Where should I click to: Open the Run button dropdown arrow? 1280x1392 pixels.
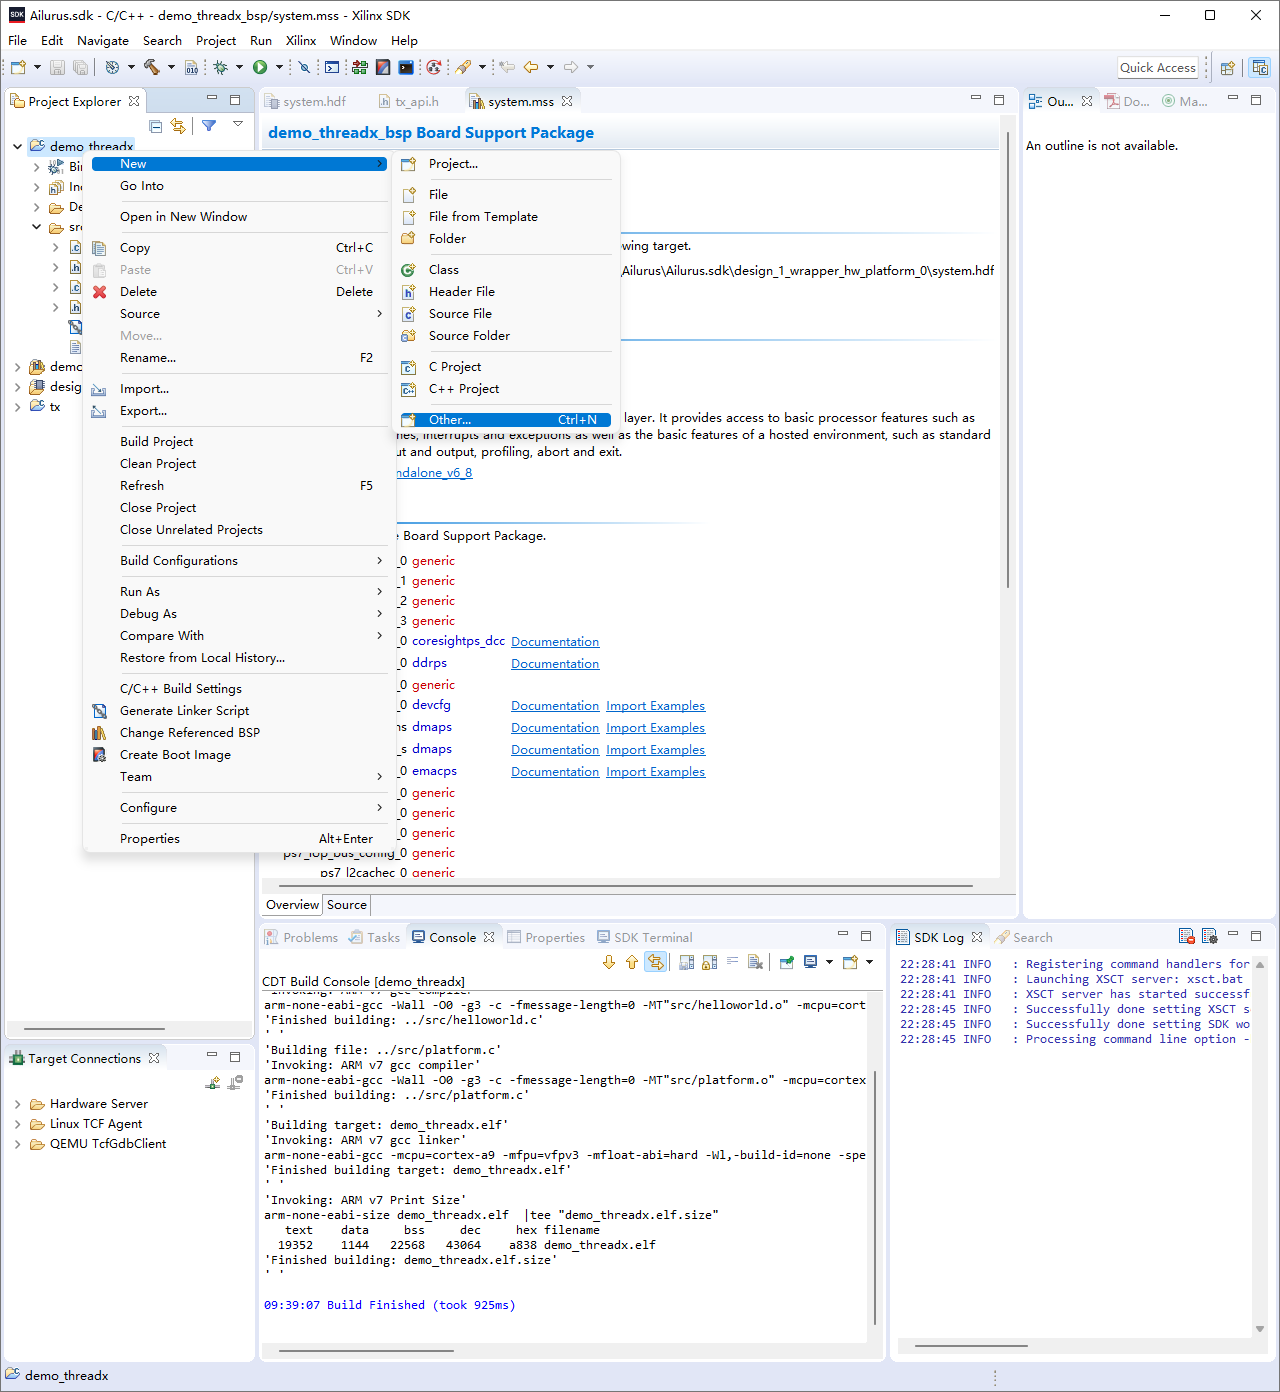[x=279, y=67]
